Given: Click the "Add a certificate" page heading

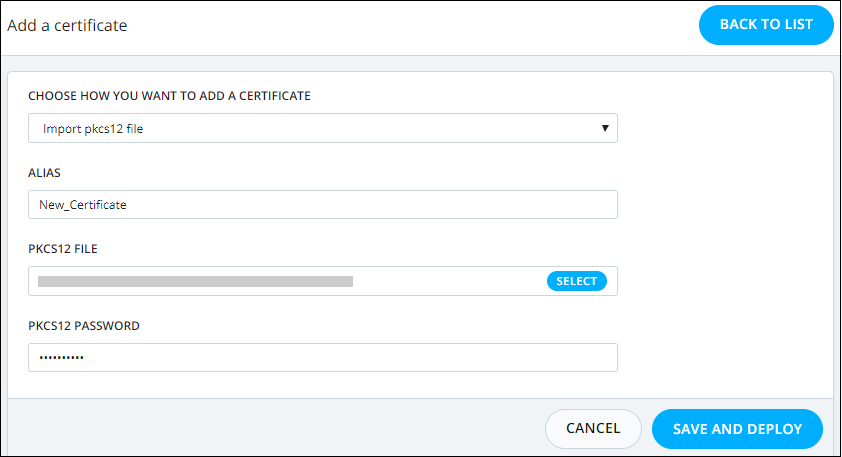Looking at the screenshot, I should (x=67, y=25).
